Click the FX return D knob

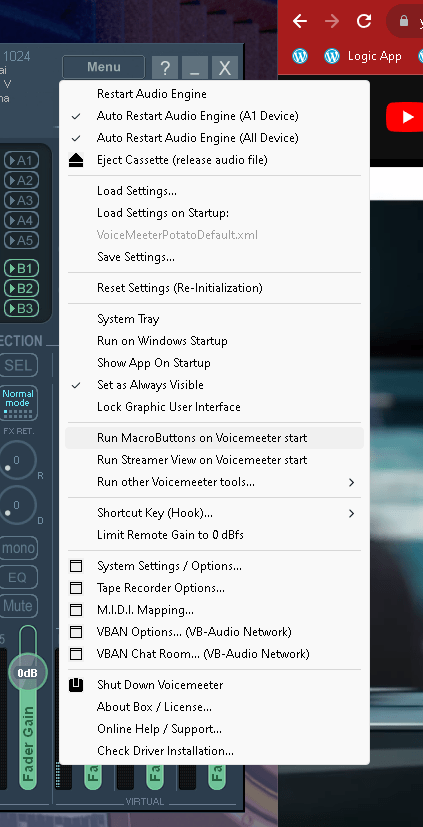[16, 505]
